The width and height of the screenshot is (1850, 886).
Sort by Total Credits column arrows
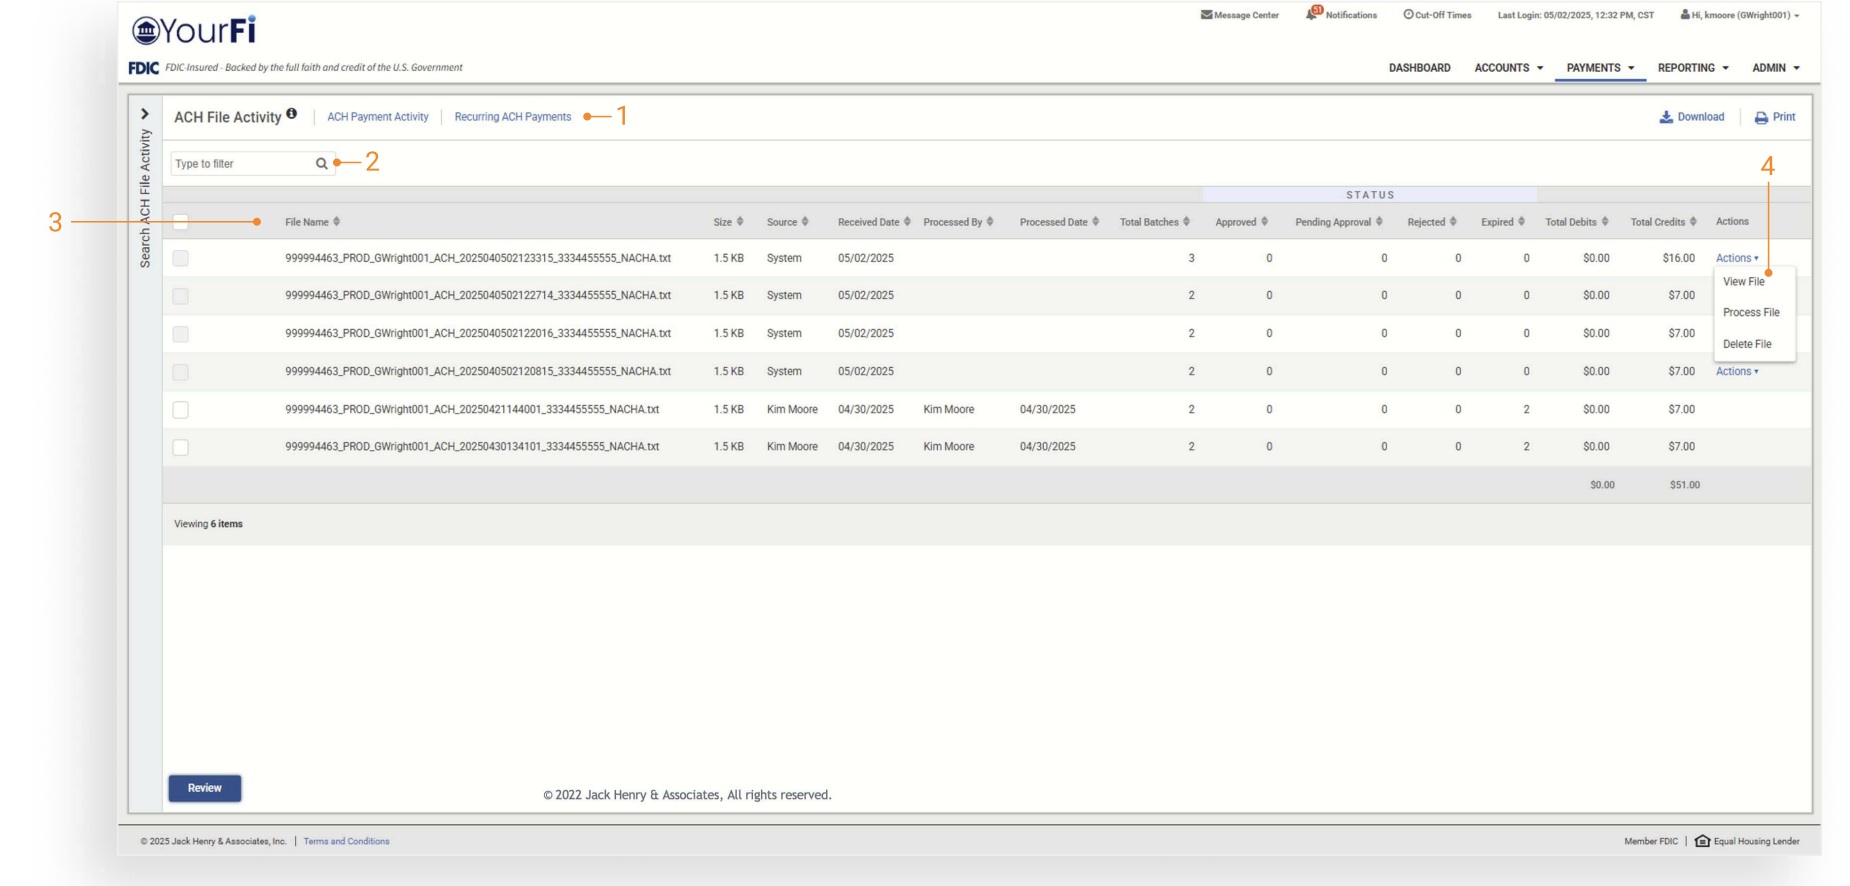pyautogui.click(x=1693, y=222)
